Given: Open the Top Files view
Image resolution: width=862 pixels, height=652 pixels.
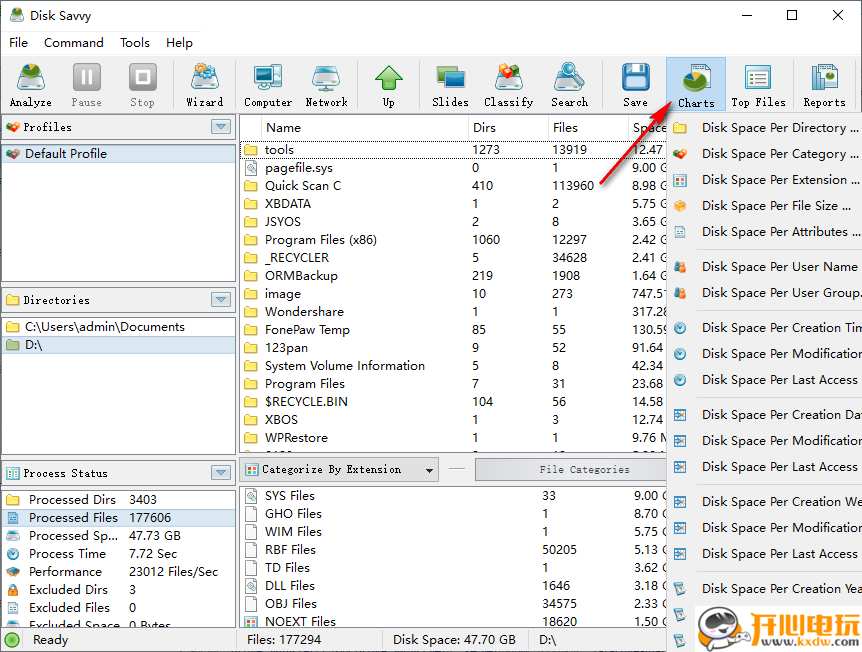Looking at the screenshot, I should 758,85.
